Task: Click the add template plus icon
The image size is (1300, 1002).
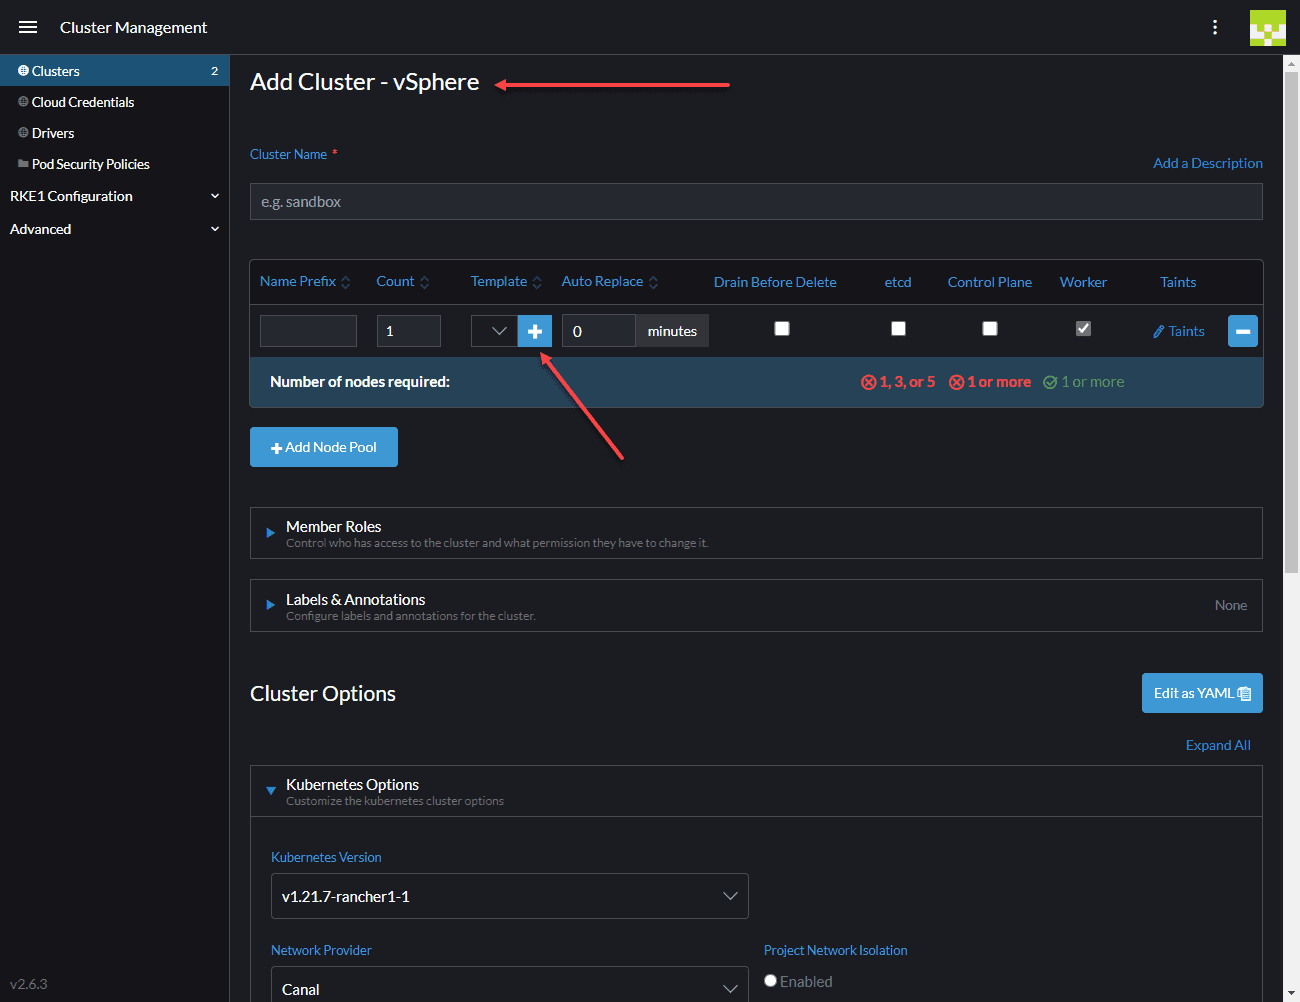Action: coord(535,331)
